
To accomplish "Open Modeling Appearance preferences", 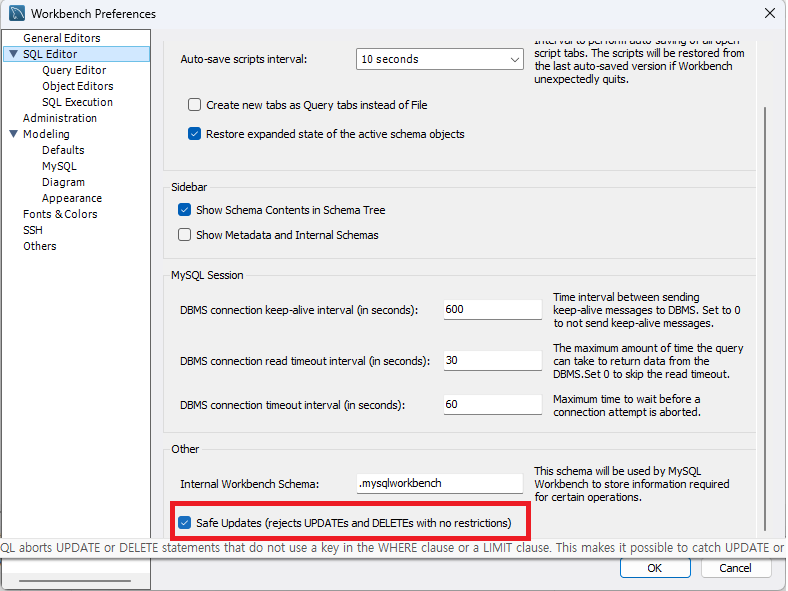I will [72, 199].
